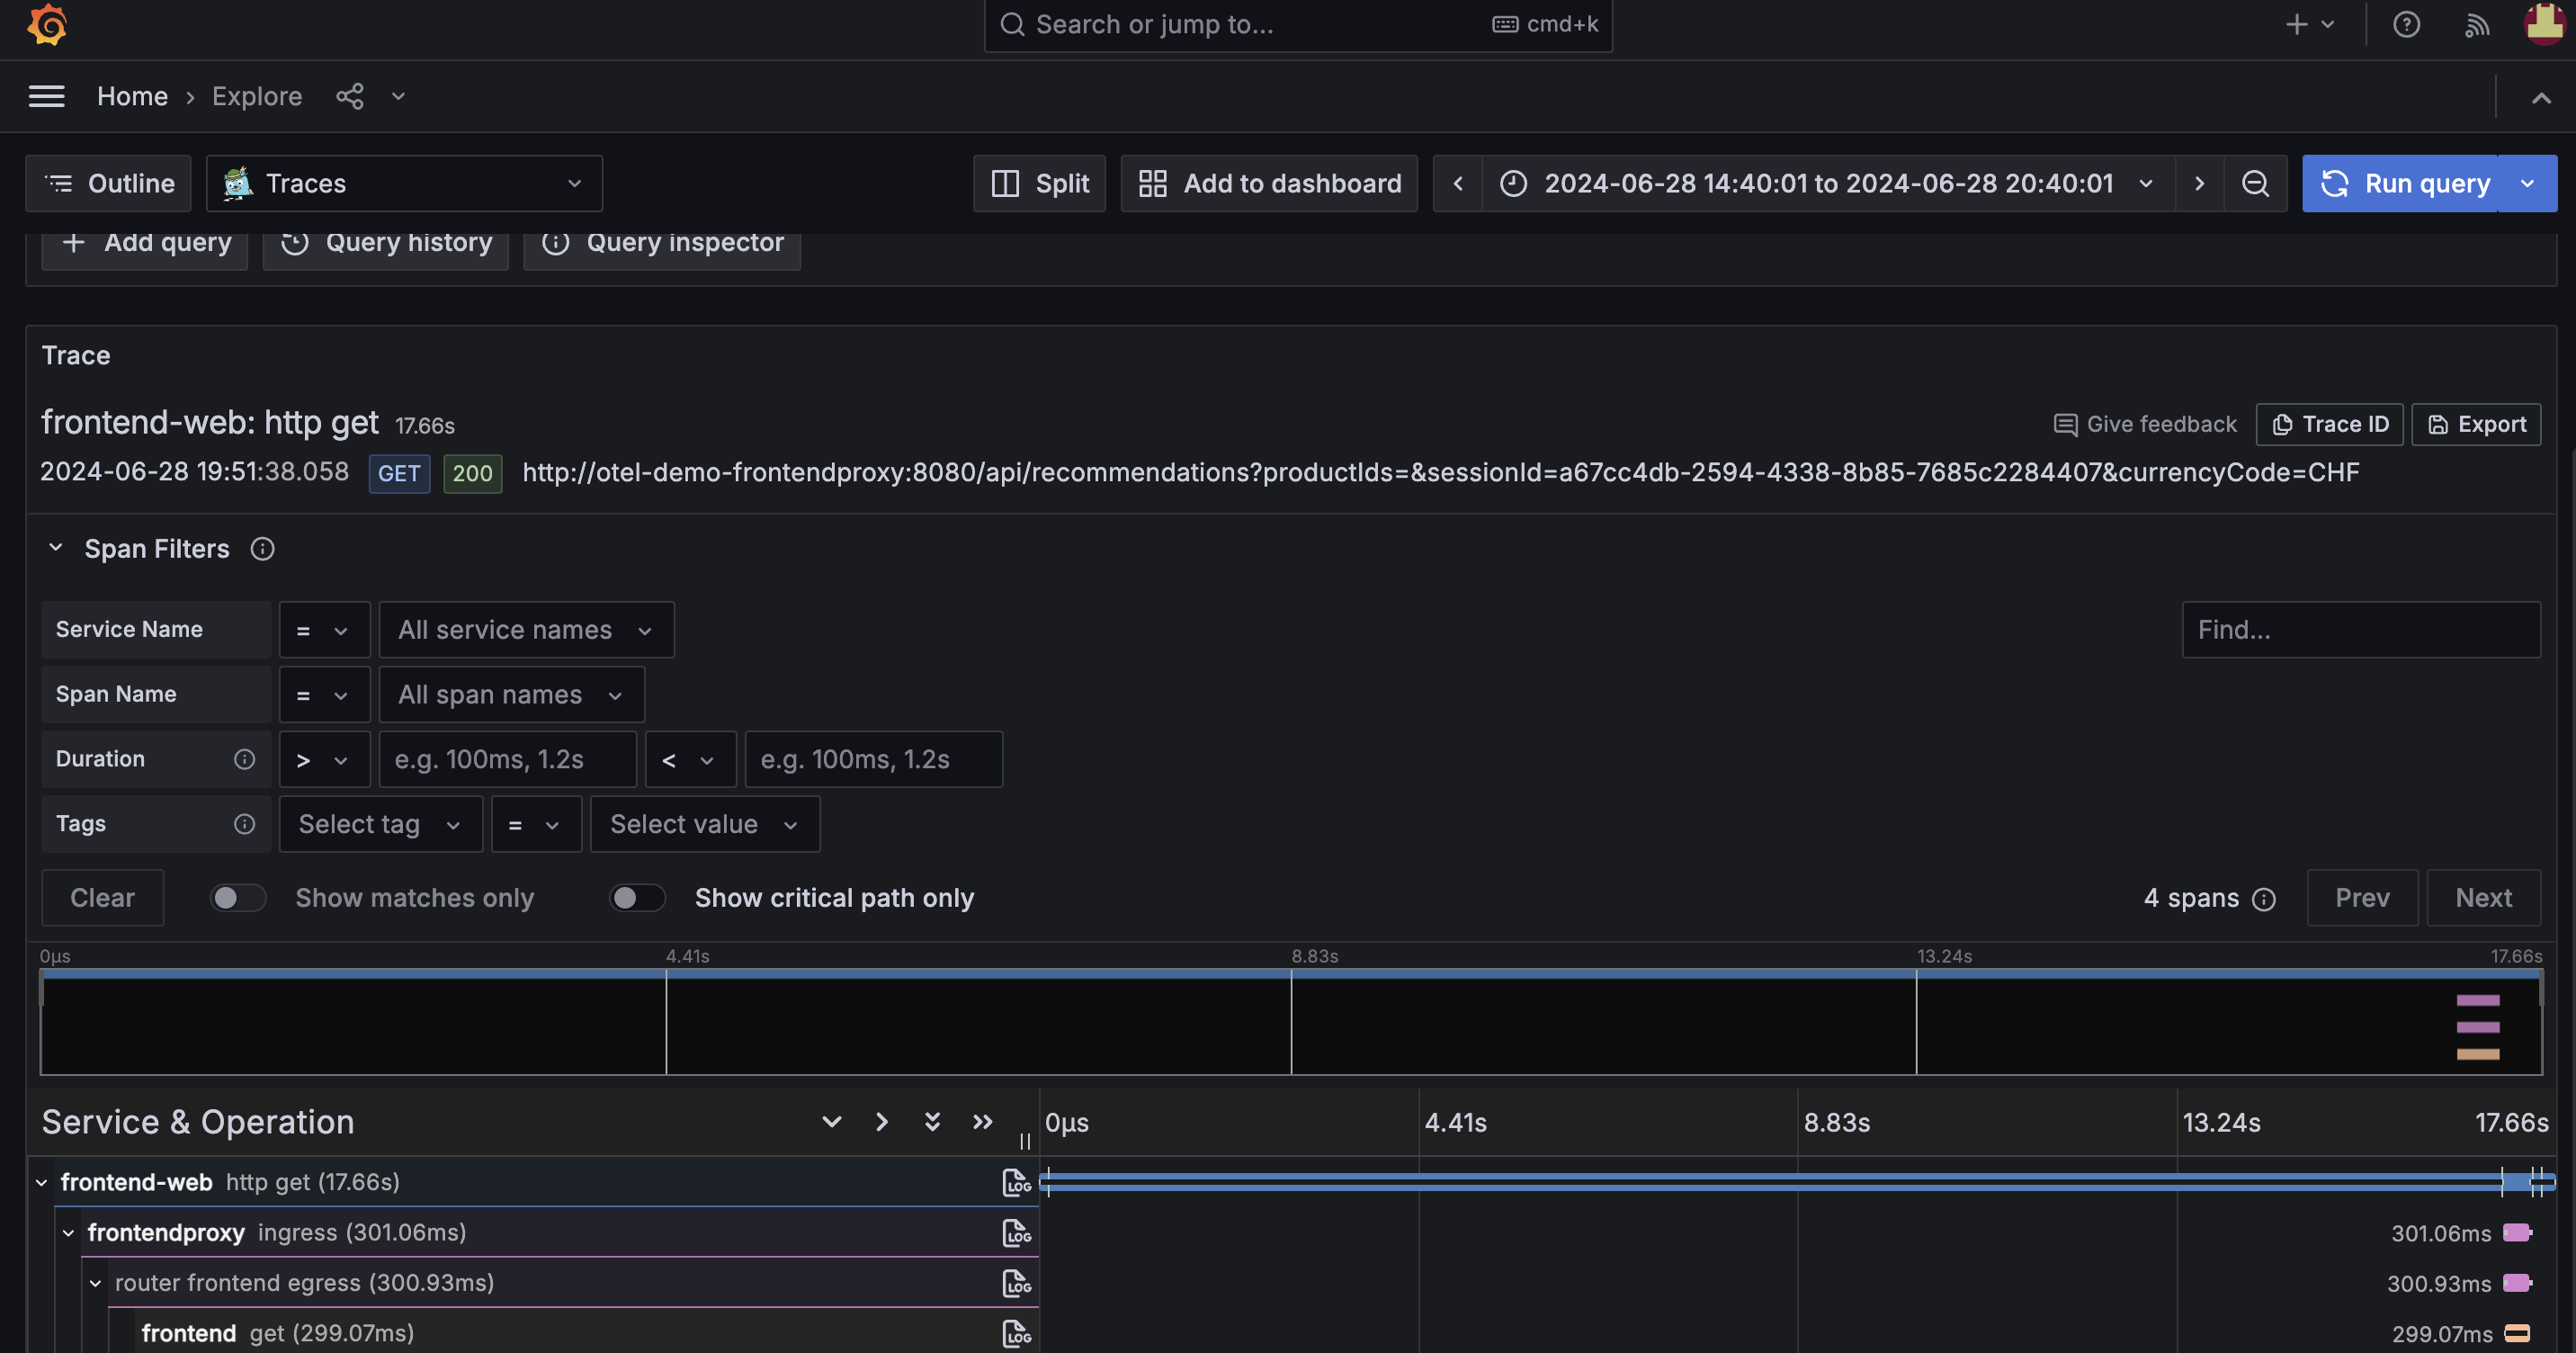Screen dimensions: 2576x1353
Task: Click the frontendproxy 301.06ms span bar
Action: [x=2517, y=1232]
